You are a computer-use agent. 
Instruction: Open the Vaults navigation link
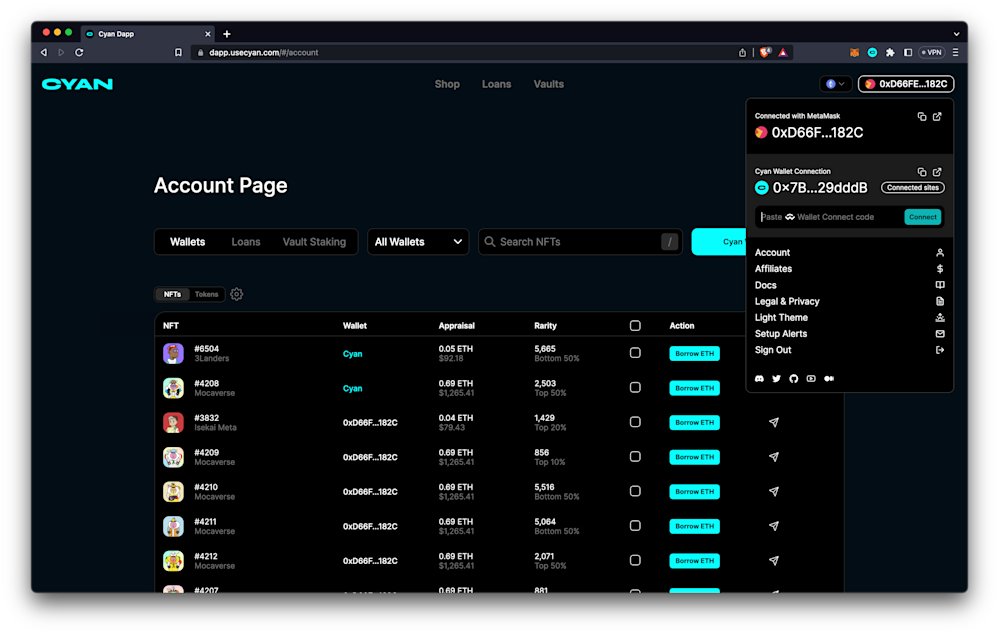pyautogui.click(x=549, y=84)
